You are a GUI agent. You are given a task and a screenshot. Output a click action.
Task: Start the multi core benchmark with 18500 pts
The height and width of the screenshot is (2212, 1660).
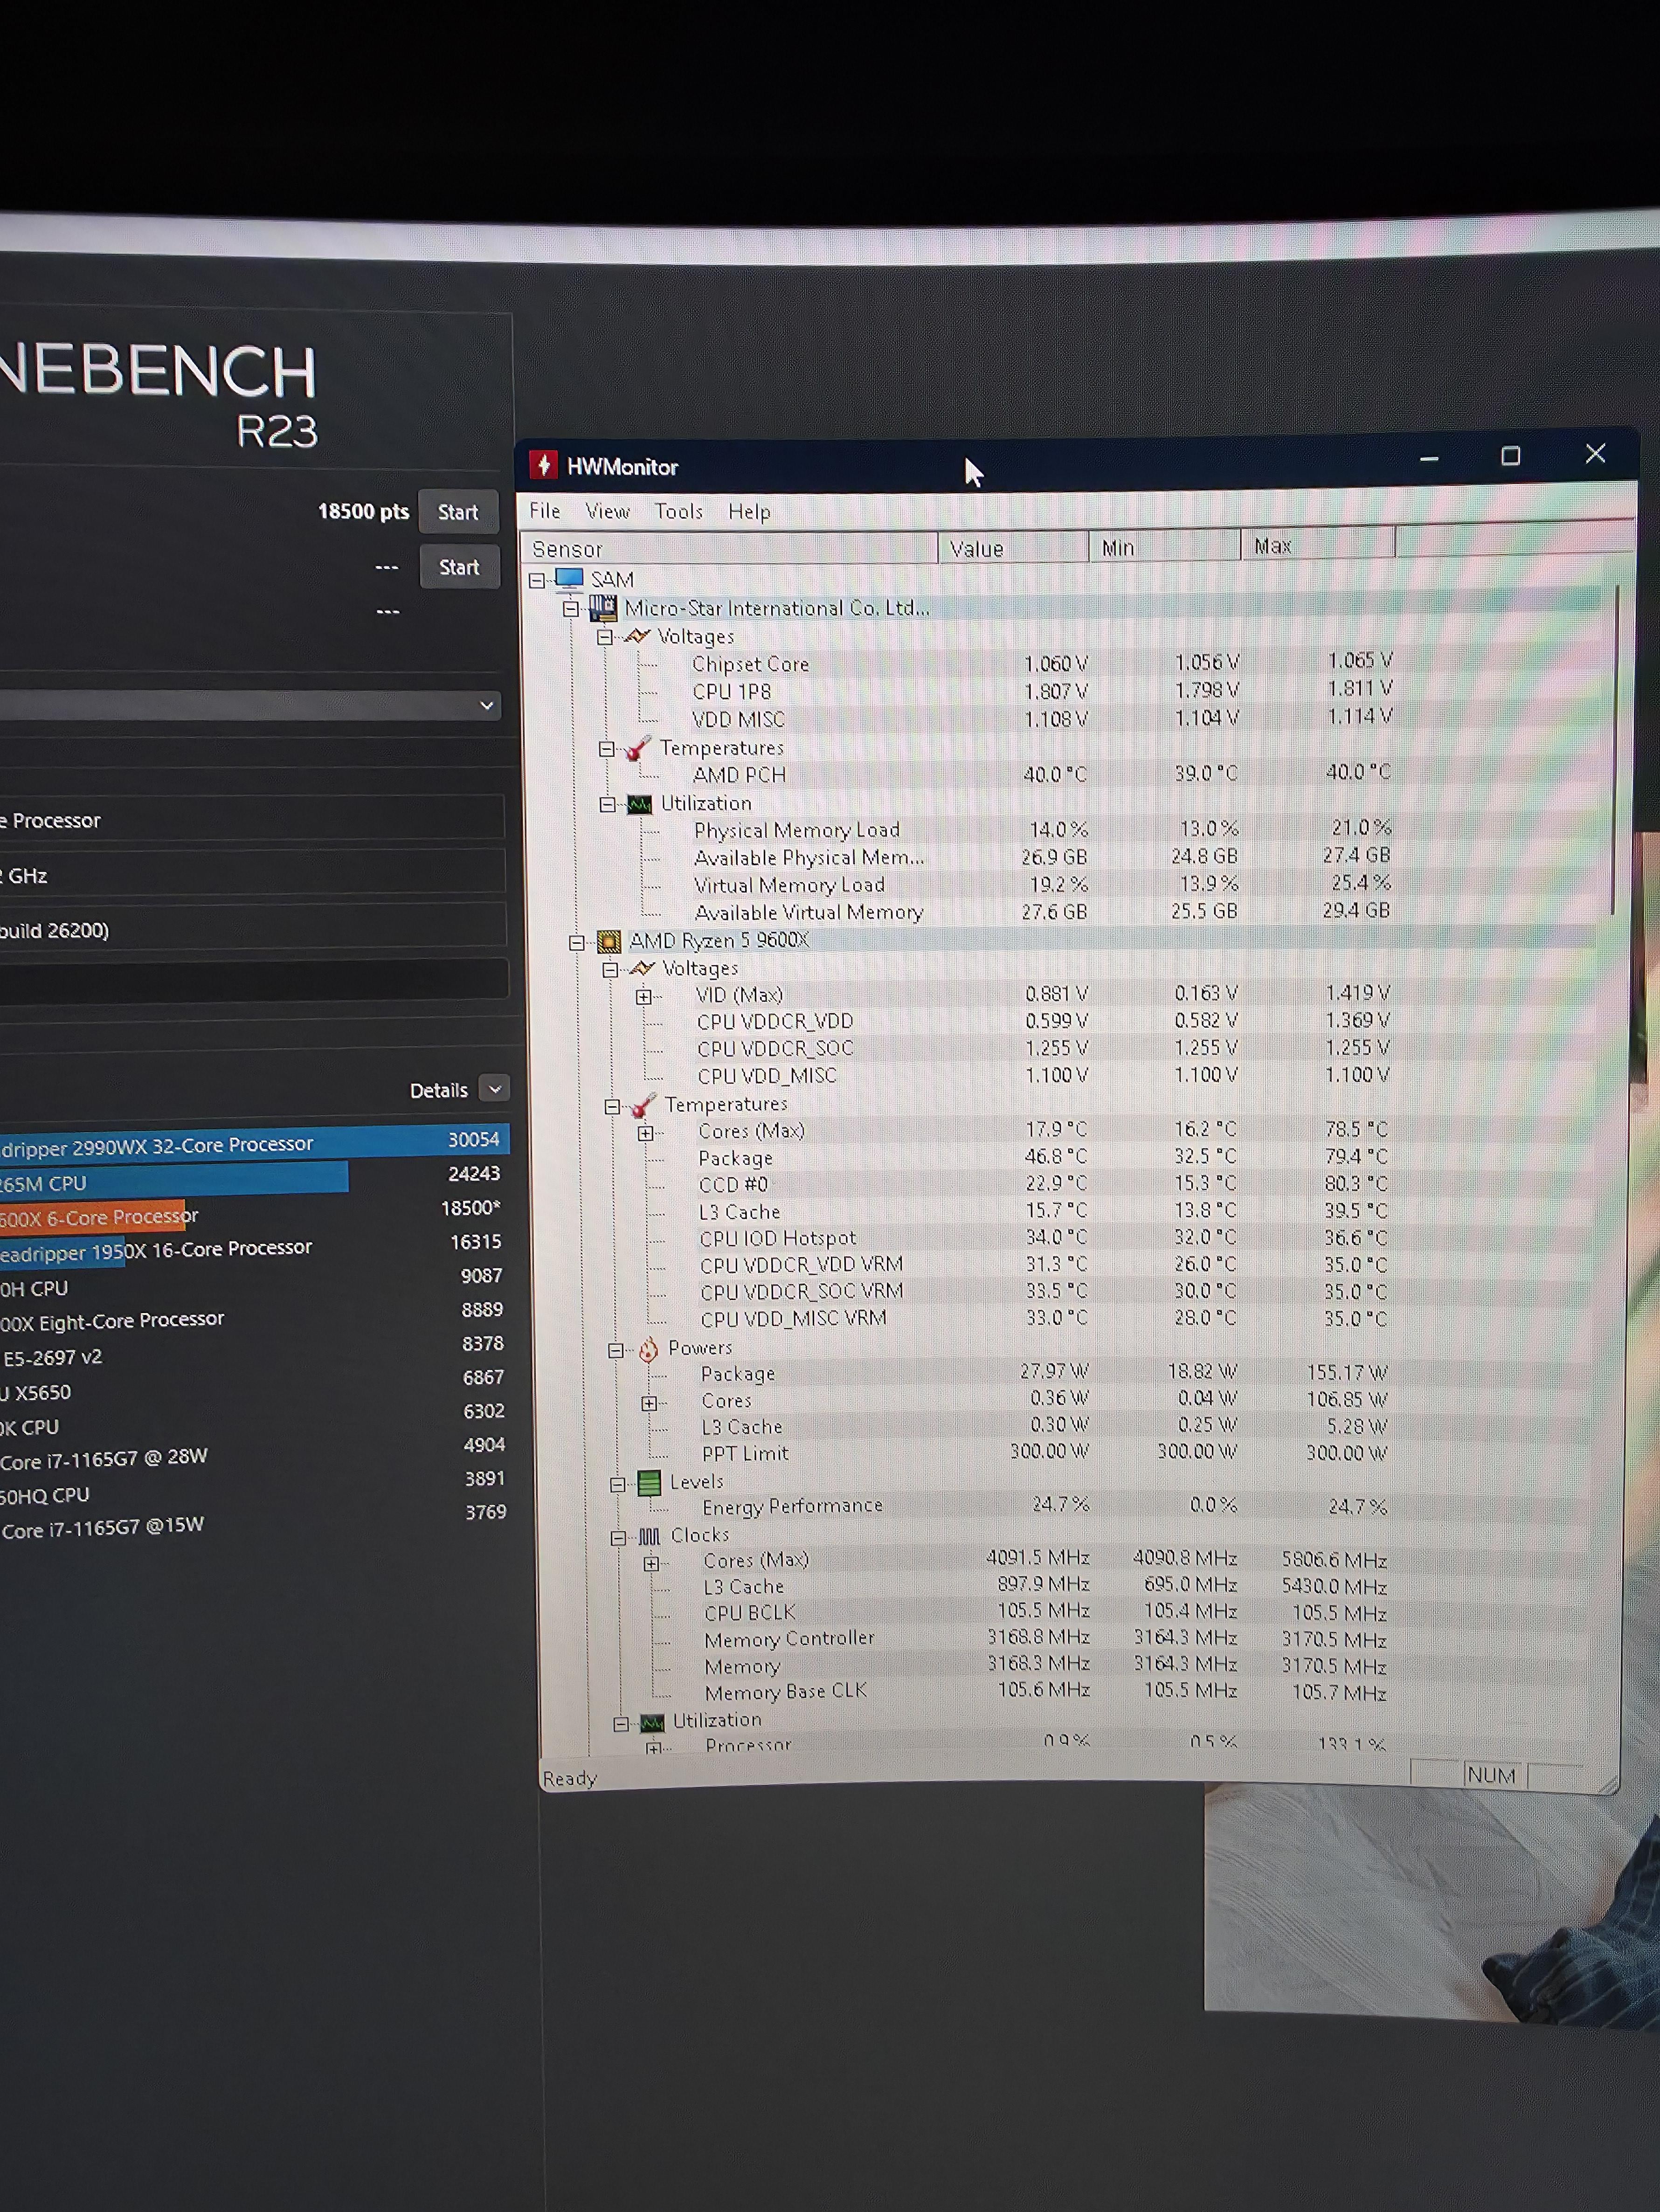pyautogui.click(x=458, y=512)
